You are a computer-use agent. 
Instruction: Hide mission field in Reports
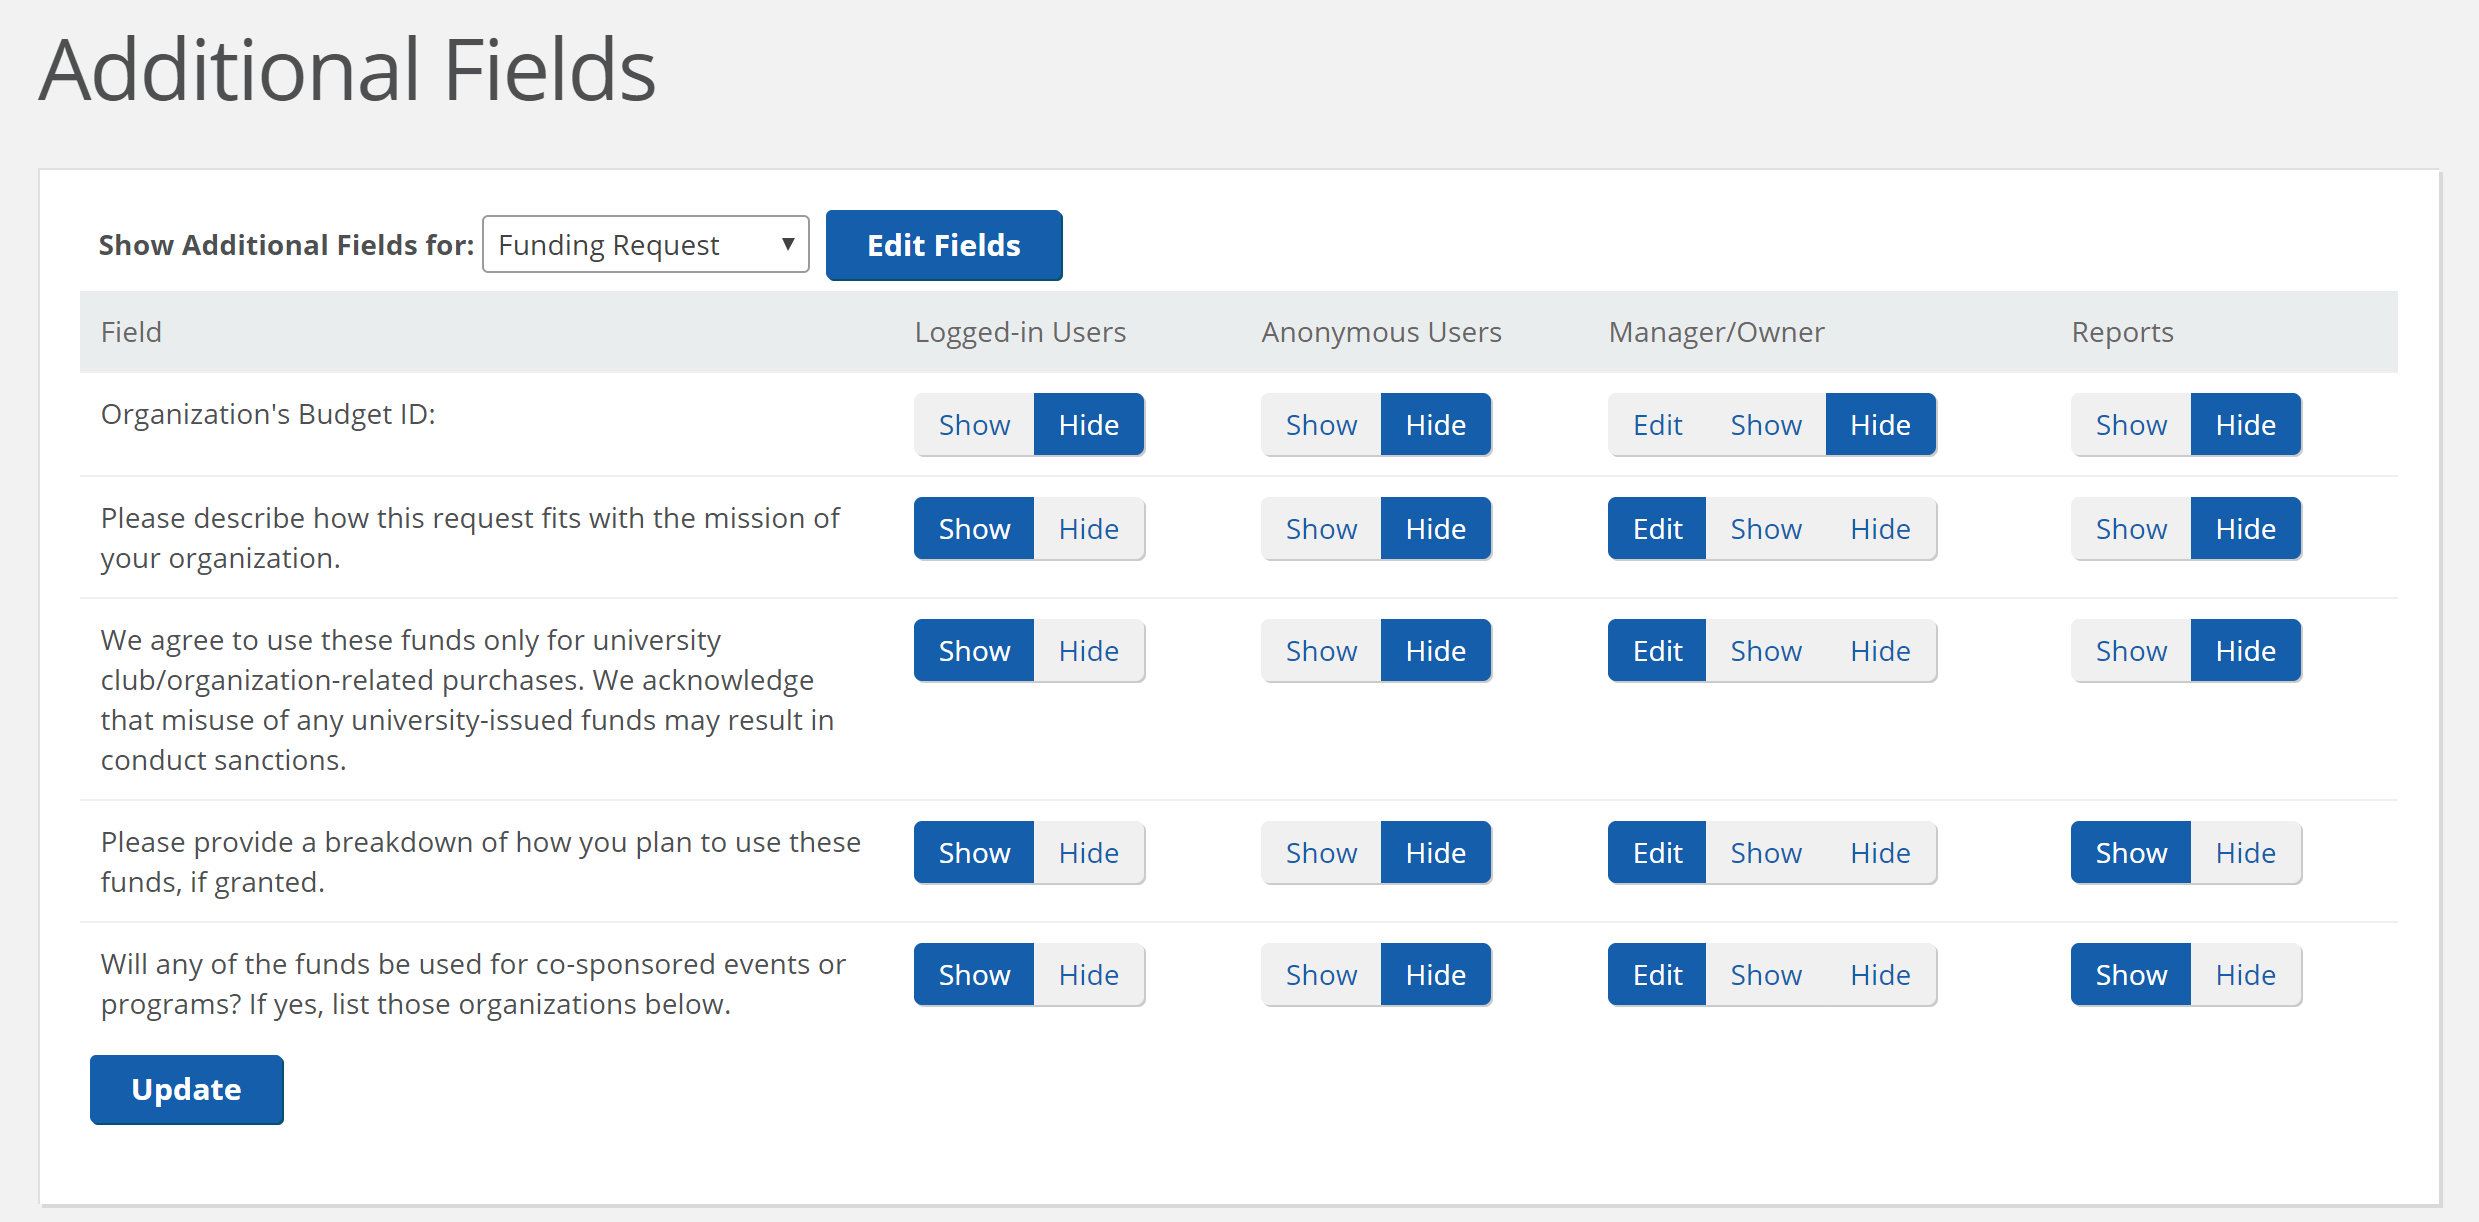(2246, 529)
